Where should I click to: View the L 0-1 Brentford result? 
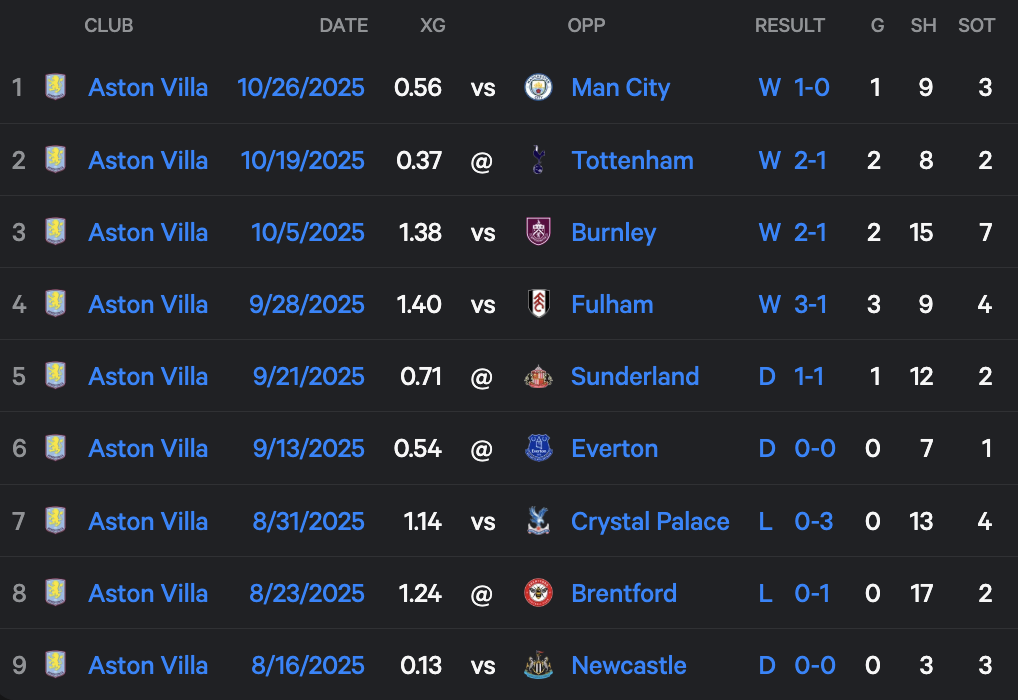coord(794,593)
